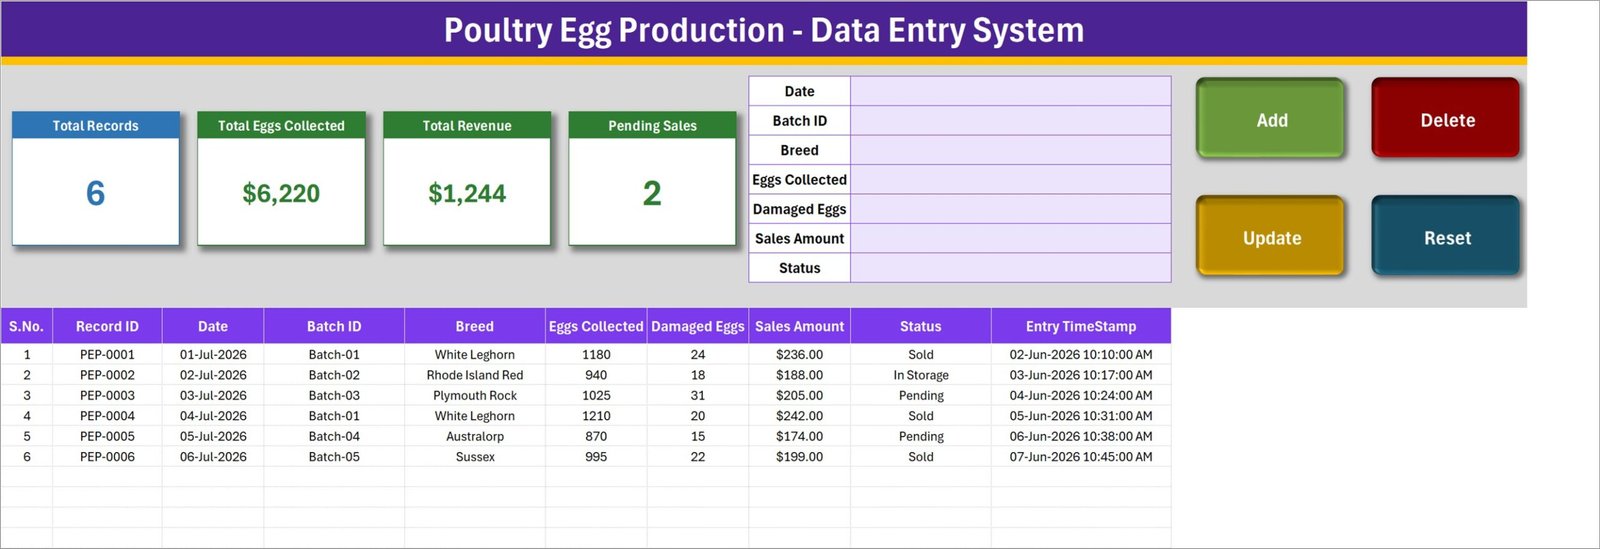Click the sales amount $174.00
1600x549 pixels.
pyautogui.click(x=800, y=436)
